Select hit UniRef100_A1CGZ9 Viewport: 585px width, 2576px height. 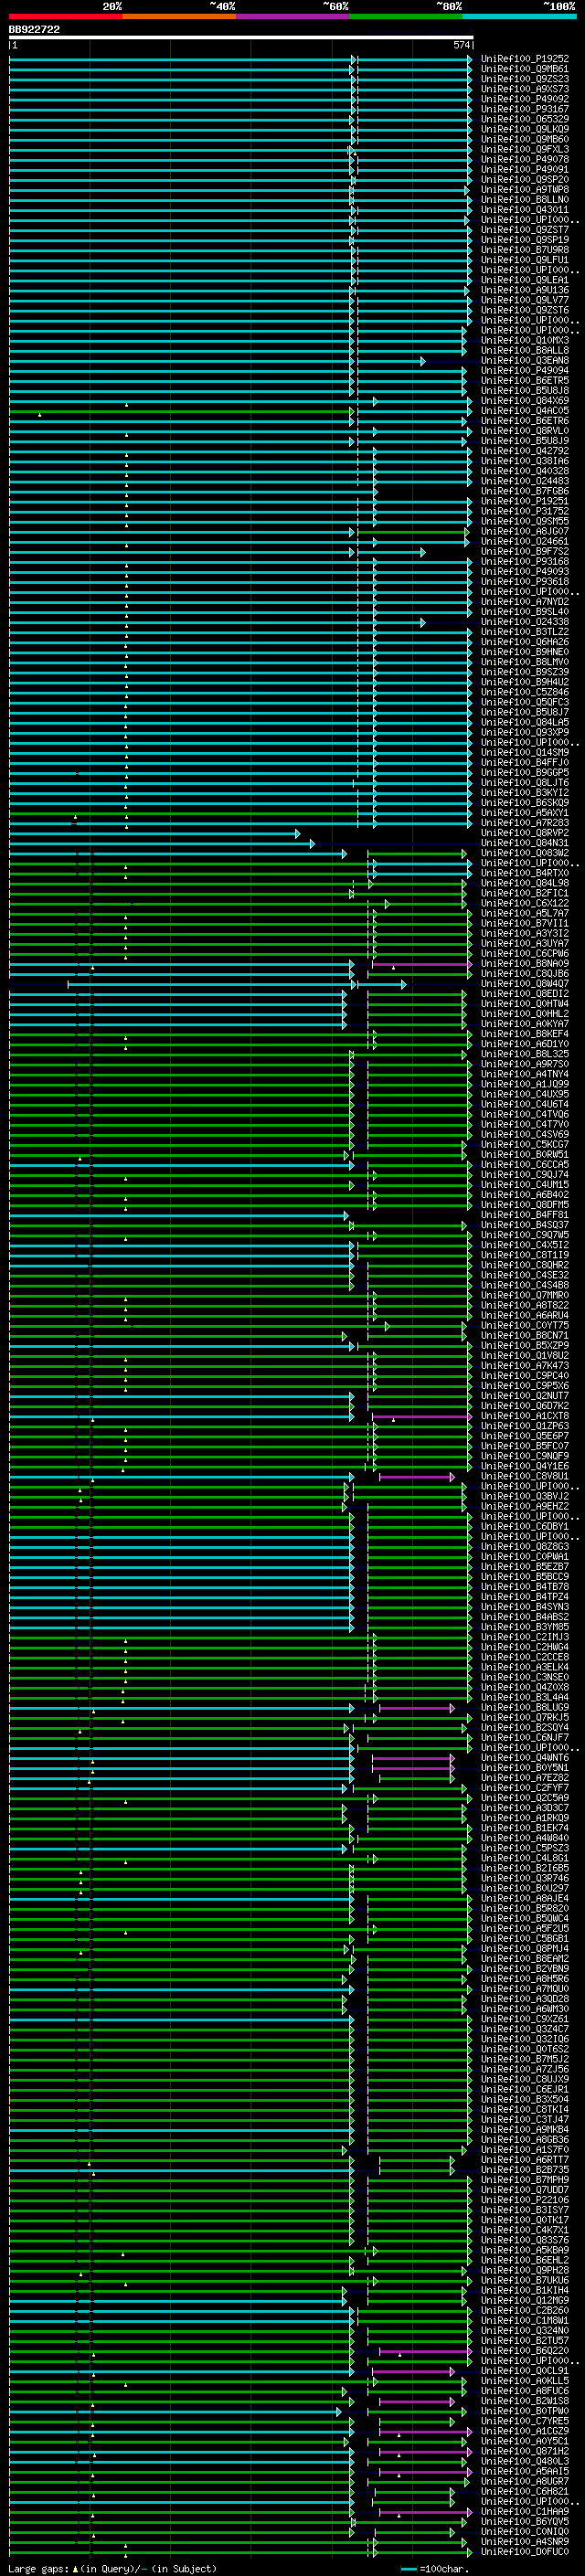coord(525,2431)
